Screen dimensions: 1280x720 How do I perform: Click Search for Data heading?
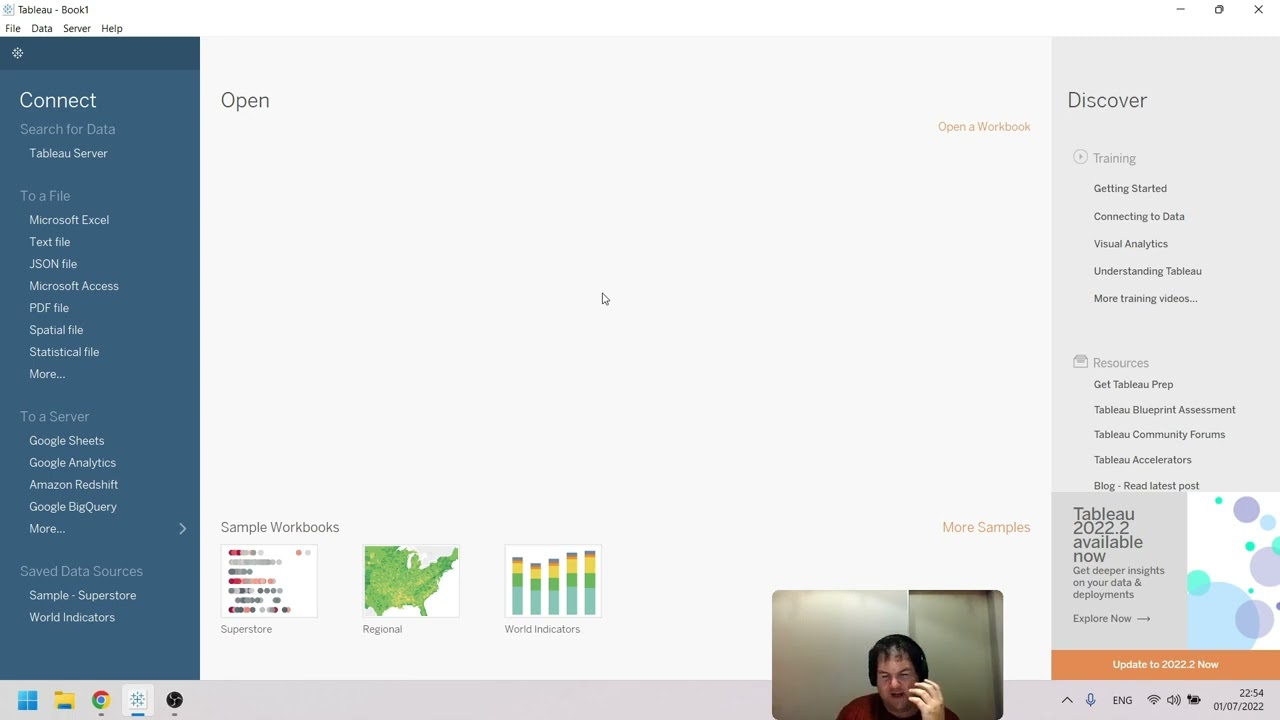pos(68,129)
